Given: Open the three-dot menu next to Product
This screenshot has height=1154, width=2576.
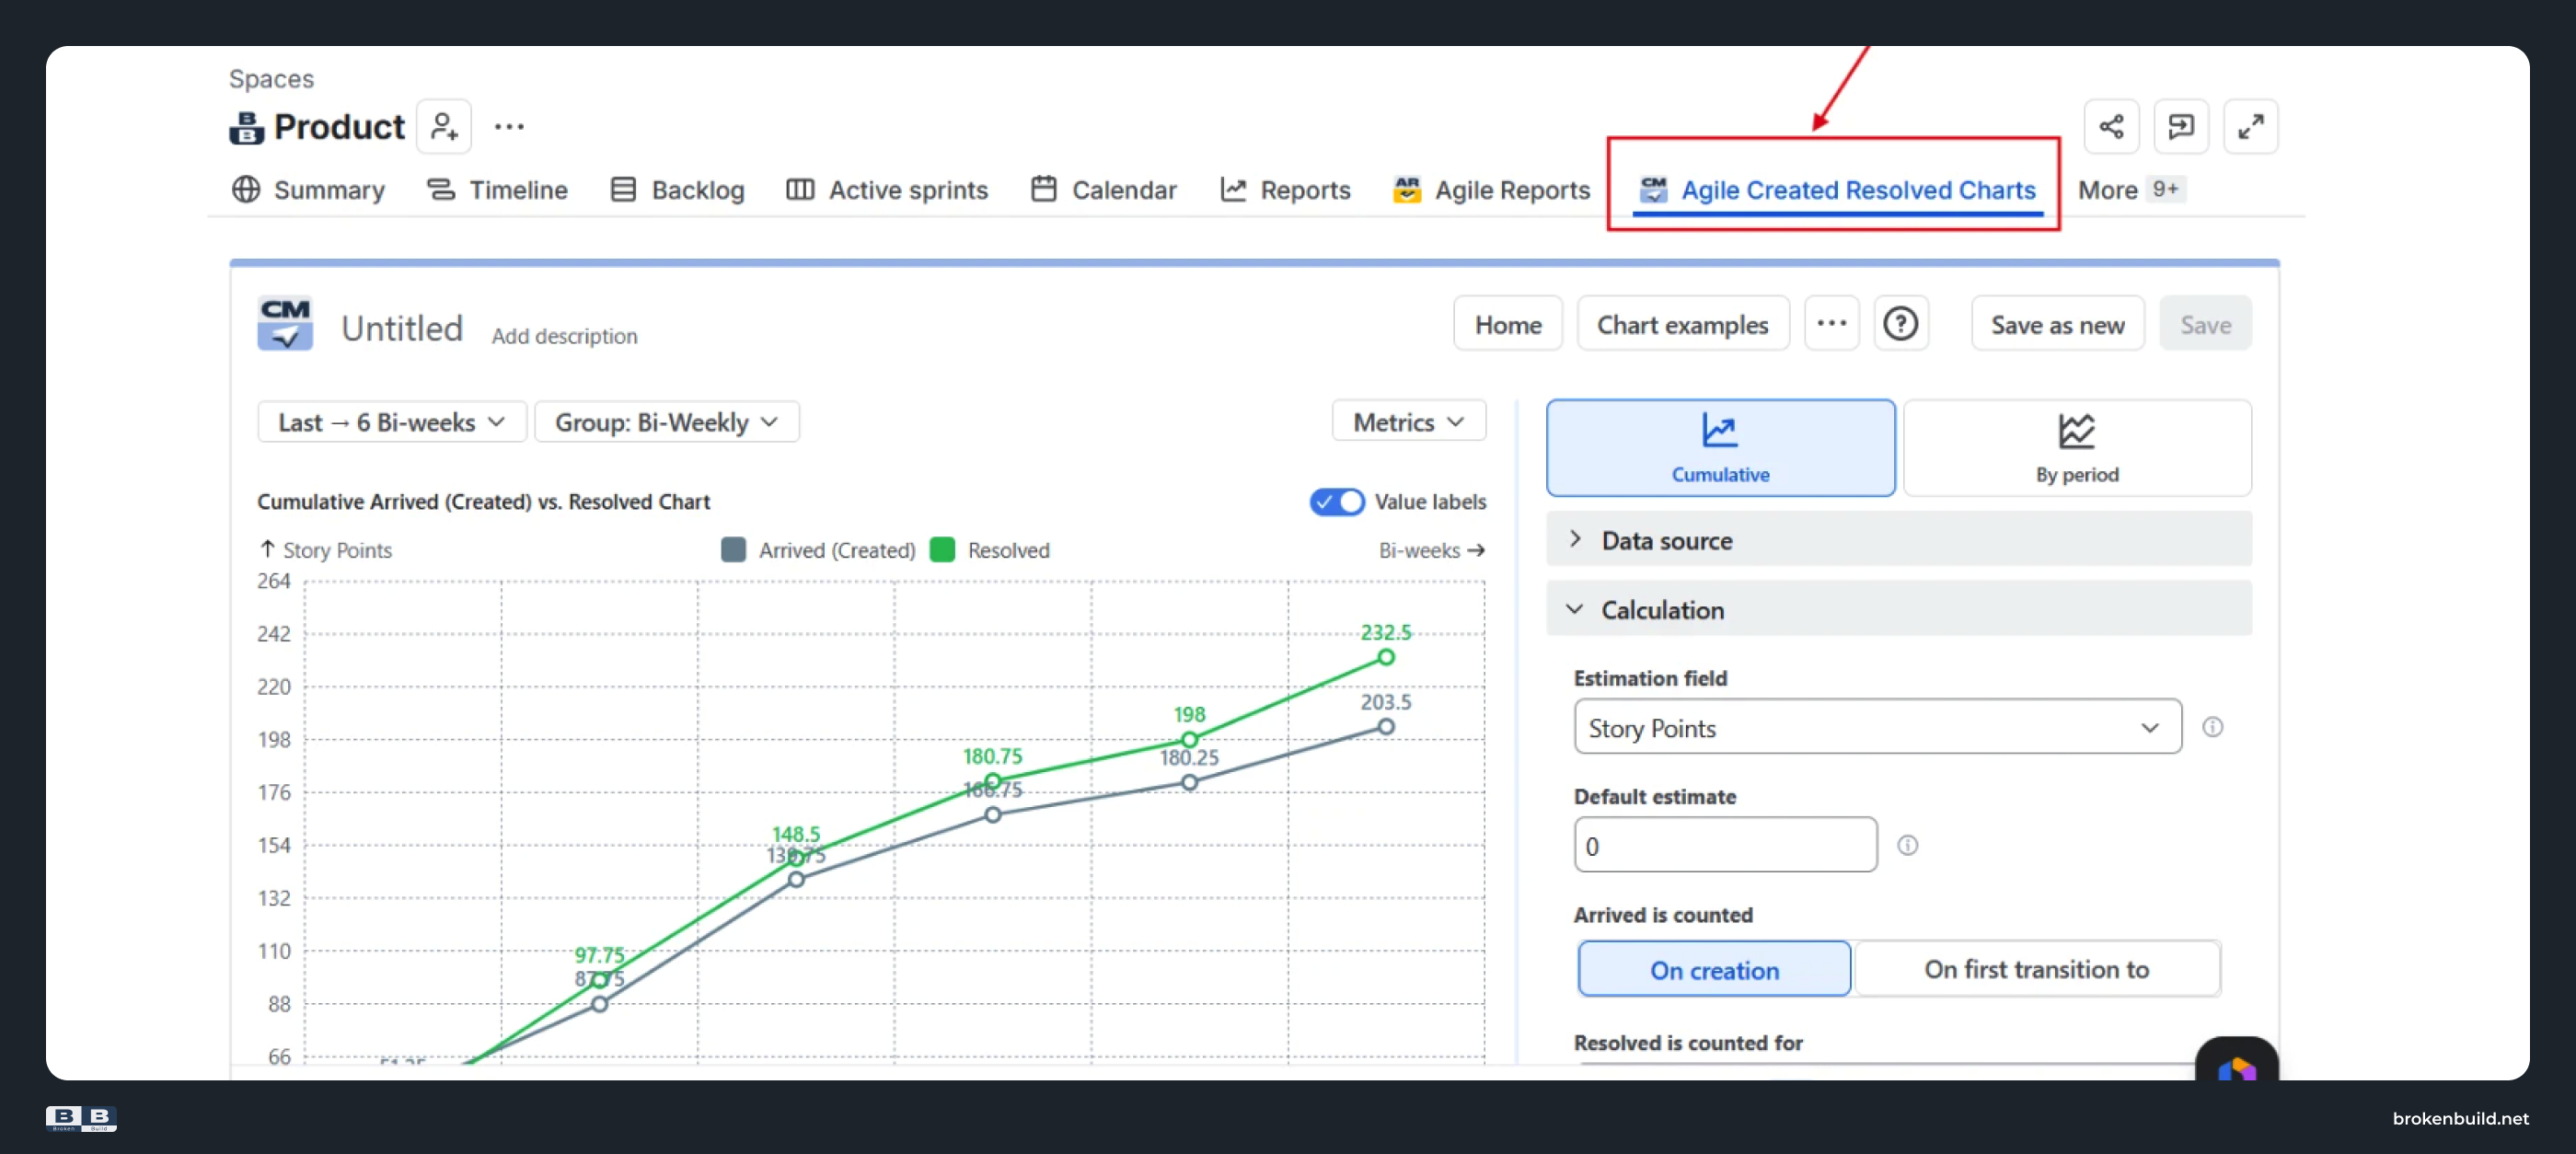Looking at the screenshot, I should tap(509, 127).
